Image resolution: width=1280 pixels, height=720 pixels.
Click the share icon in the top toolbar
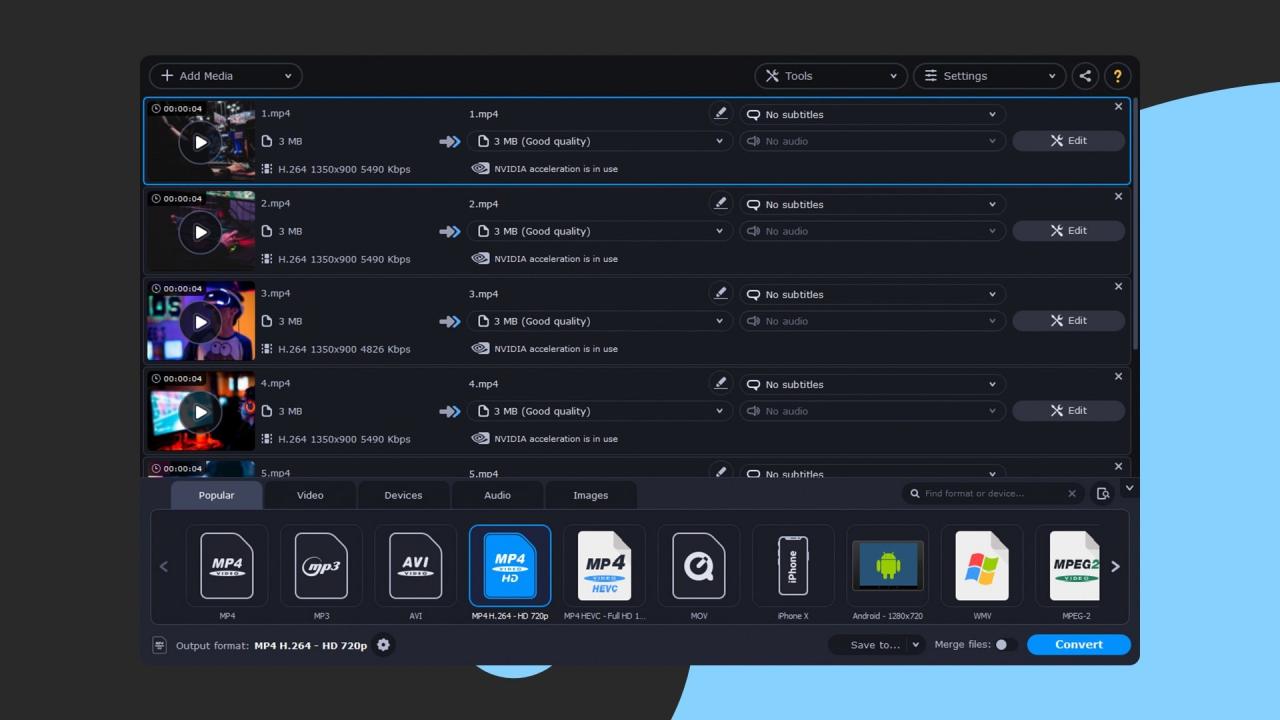pyautogui.click(x=1085, y=76)
